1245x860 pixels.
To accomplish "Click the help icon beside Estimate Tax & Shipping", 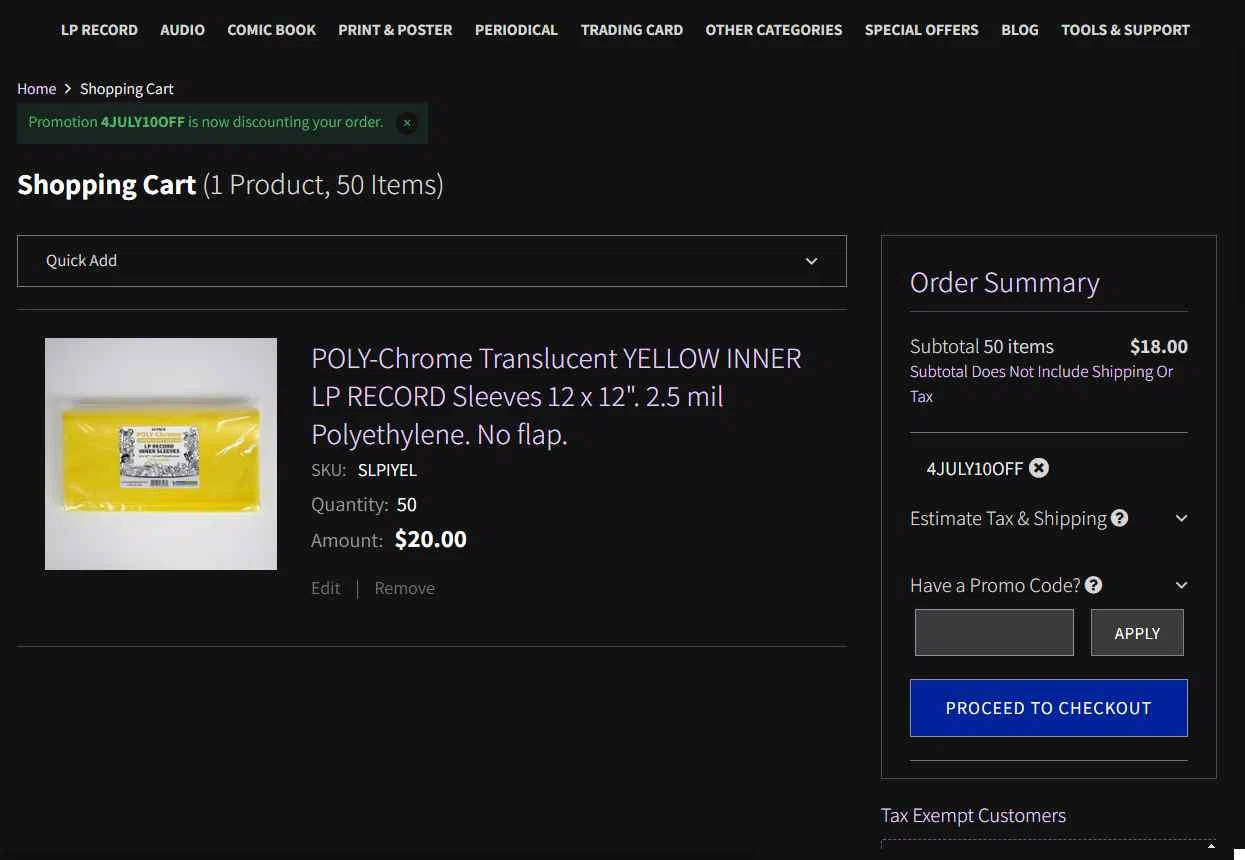I will click(x=1120, y=518).
